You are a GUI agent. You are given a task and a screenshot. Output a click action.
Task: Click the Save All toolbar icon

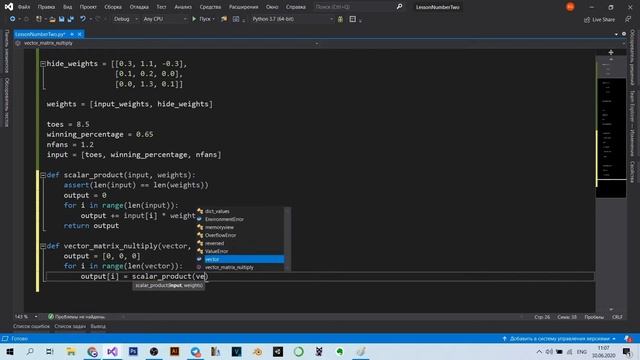(x=70, y=19)
